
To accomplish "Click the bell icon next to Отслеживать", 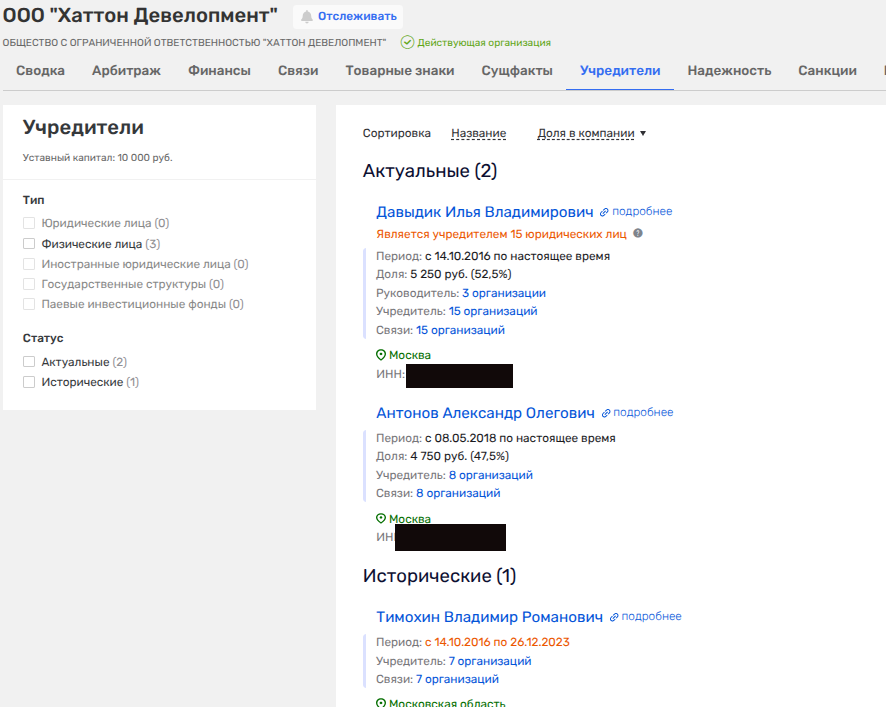I will [x=307, y=16].
